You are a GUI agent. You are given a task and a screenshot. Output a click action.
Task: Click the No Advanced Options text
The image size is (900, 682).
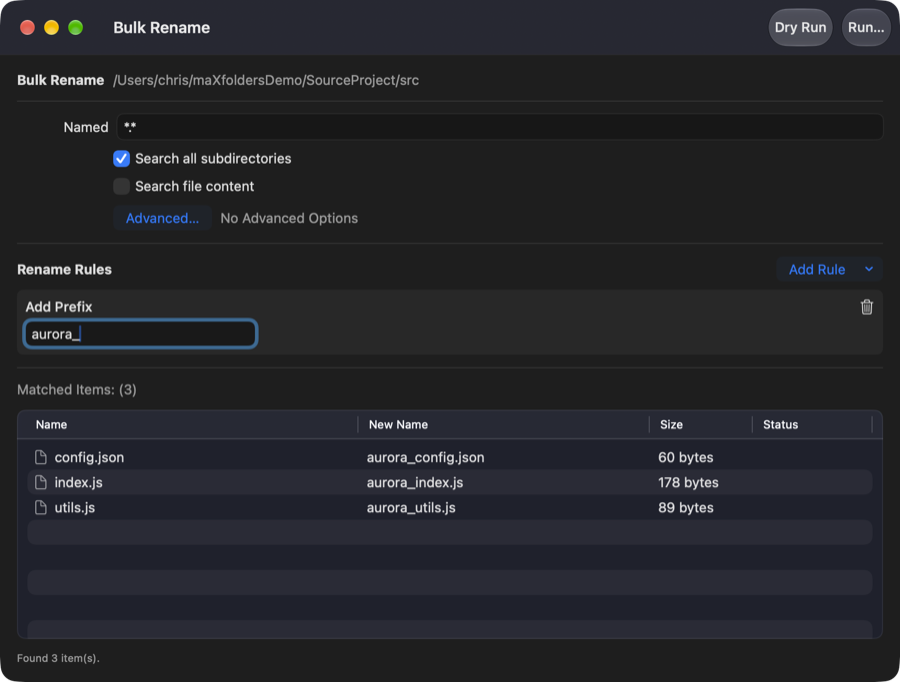pyautogui.click(x=289, y=218)
